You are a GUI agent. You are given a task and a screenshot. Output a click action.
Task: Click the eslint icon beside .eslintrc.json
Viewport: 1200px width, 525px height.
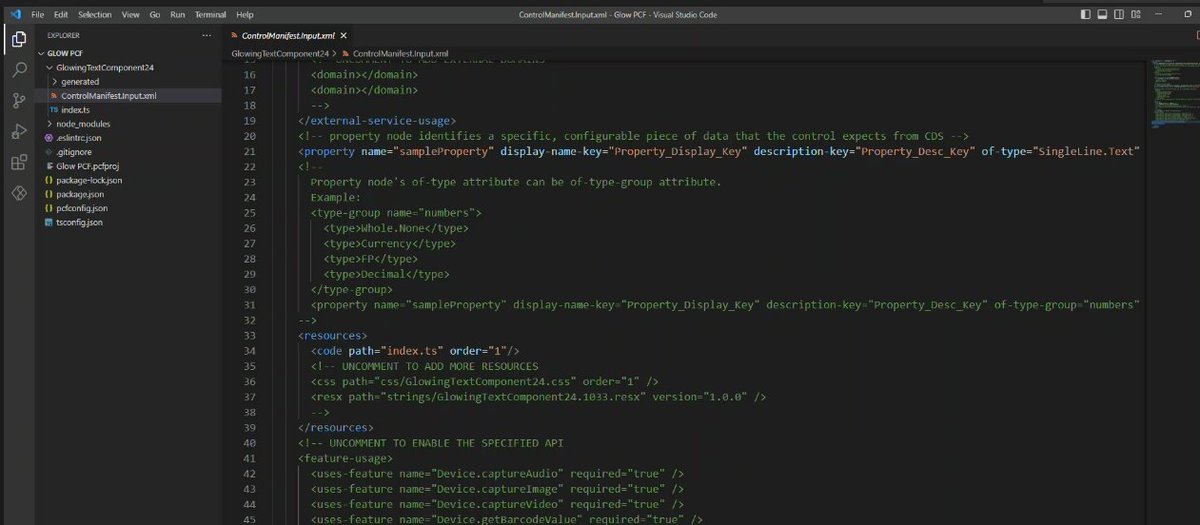click(48, 137)
